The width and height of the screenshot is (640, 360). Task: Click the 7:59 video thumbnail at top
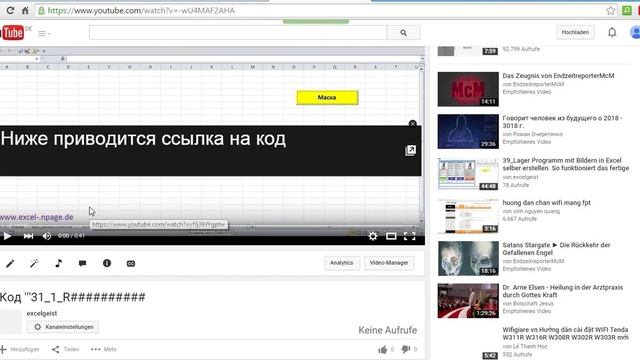[x=468, y=51]
